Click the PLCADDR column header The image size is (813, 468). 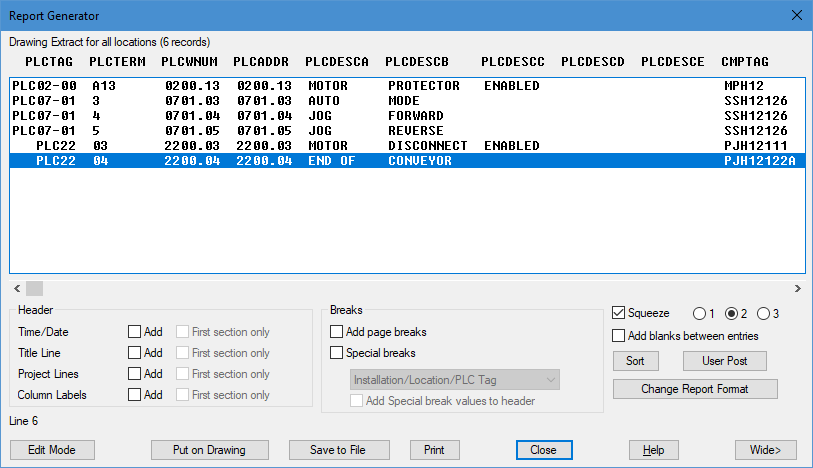pyautogui.click(x=261, y=62)
